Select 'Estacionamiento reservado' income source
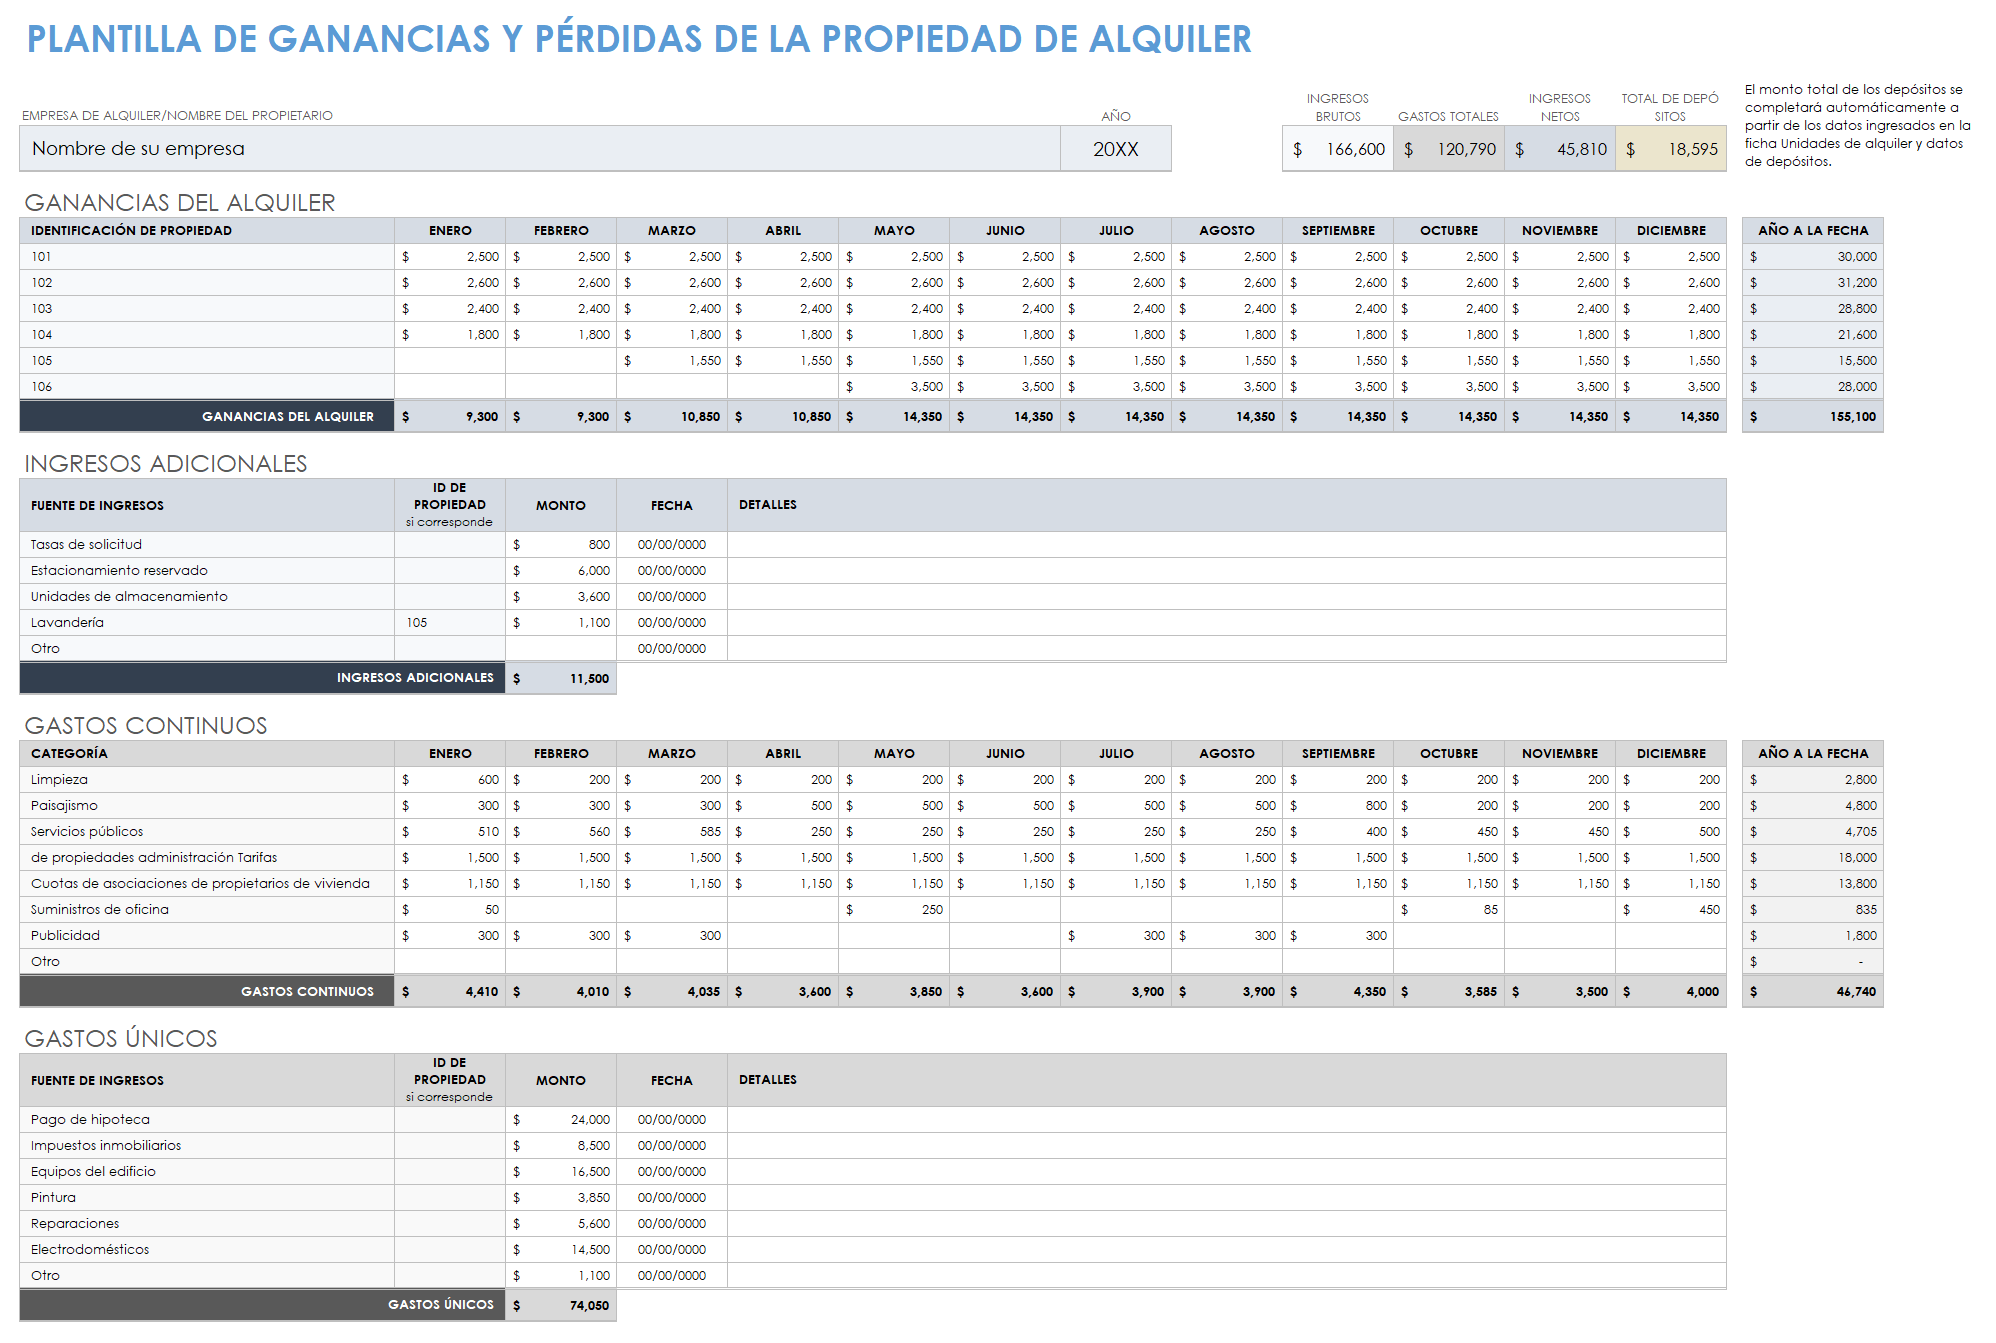Image resolution: width=1996 pixels, height=1343 pixels. click(207, 571)
